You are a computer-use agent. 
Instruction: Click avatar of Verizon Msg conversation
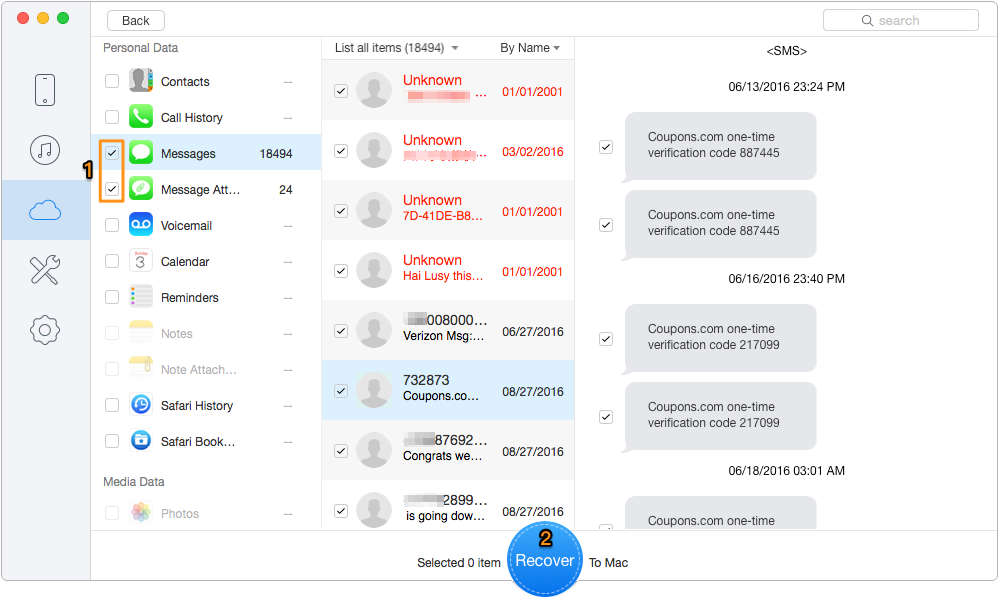[x=374, y=330]
